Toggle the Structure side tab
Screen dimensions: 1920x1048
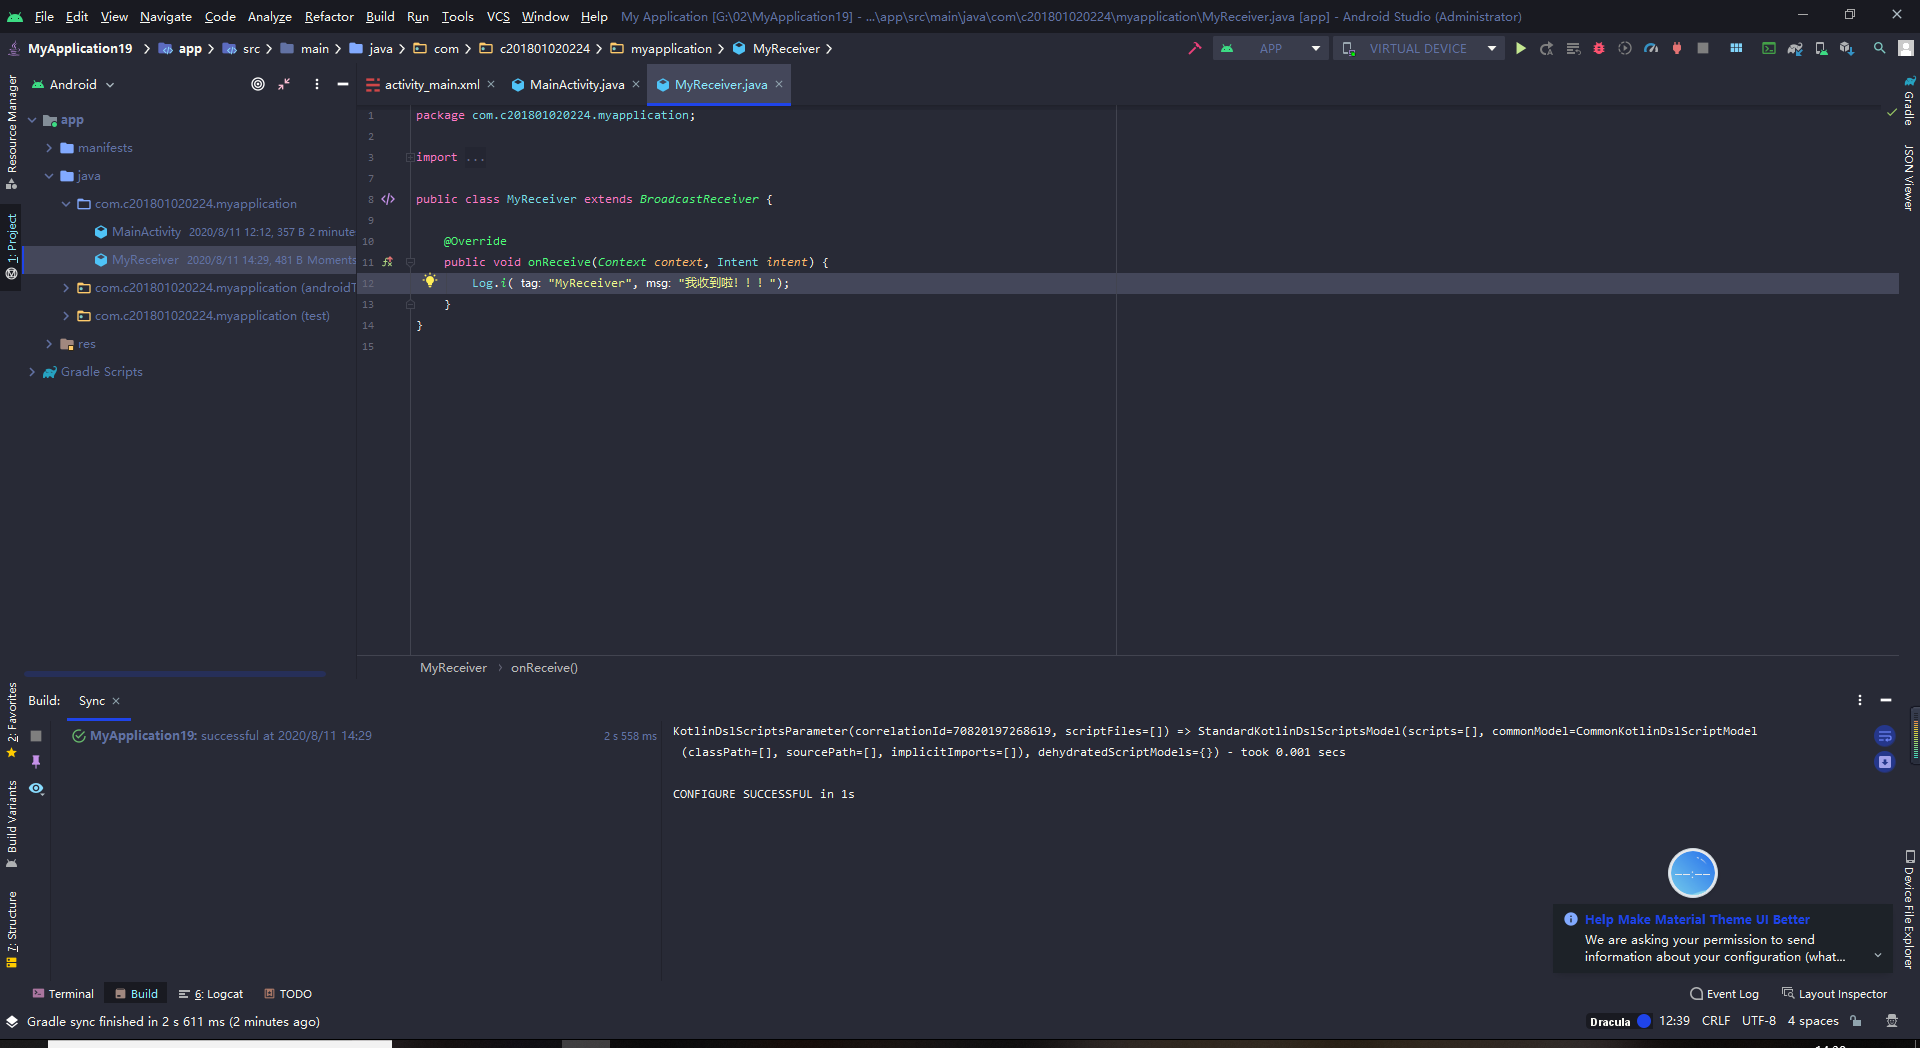tap(11, 930)
